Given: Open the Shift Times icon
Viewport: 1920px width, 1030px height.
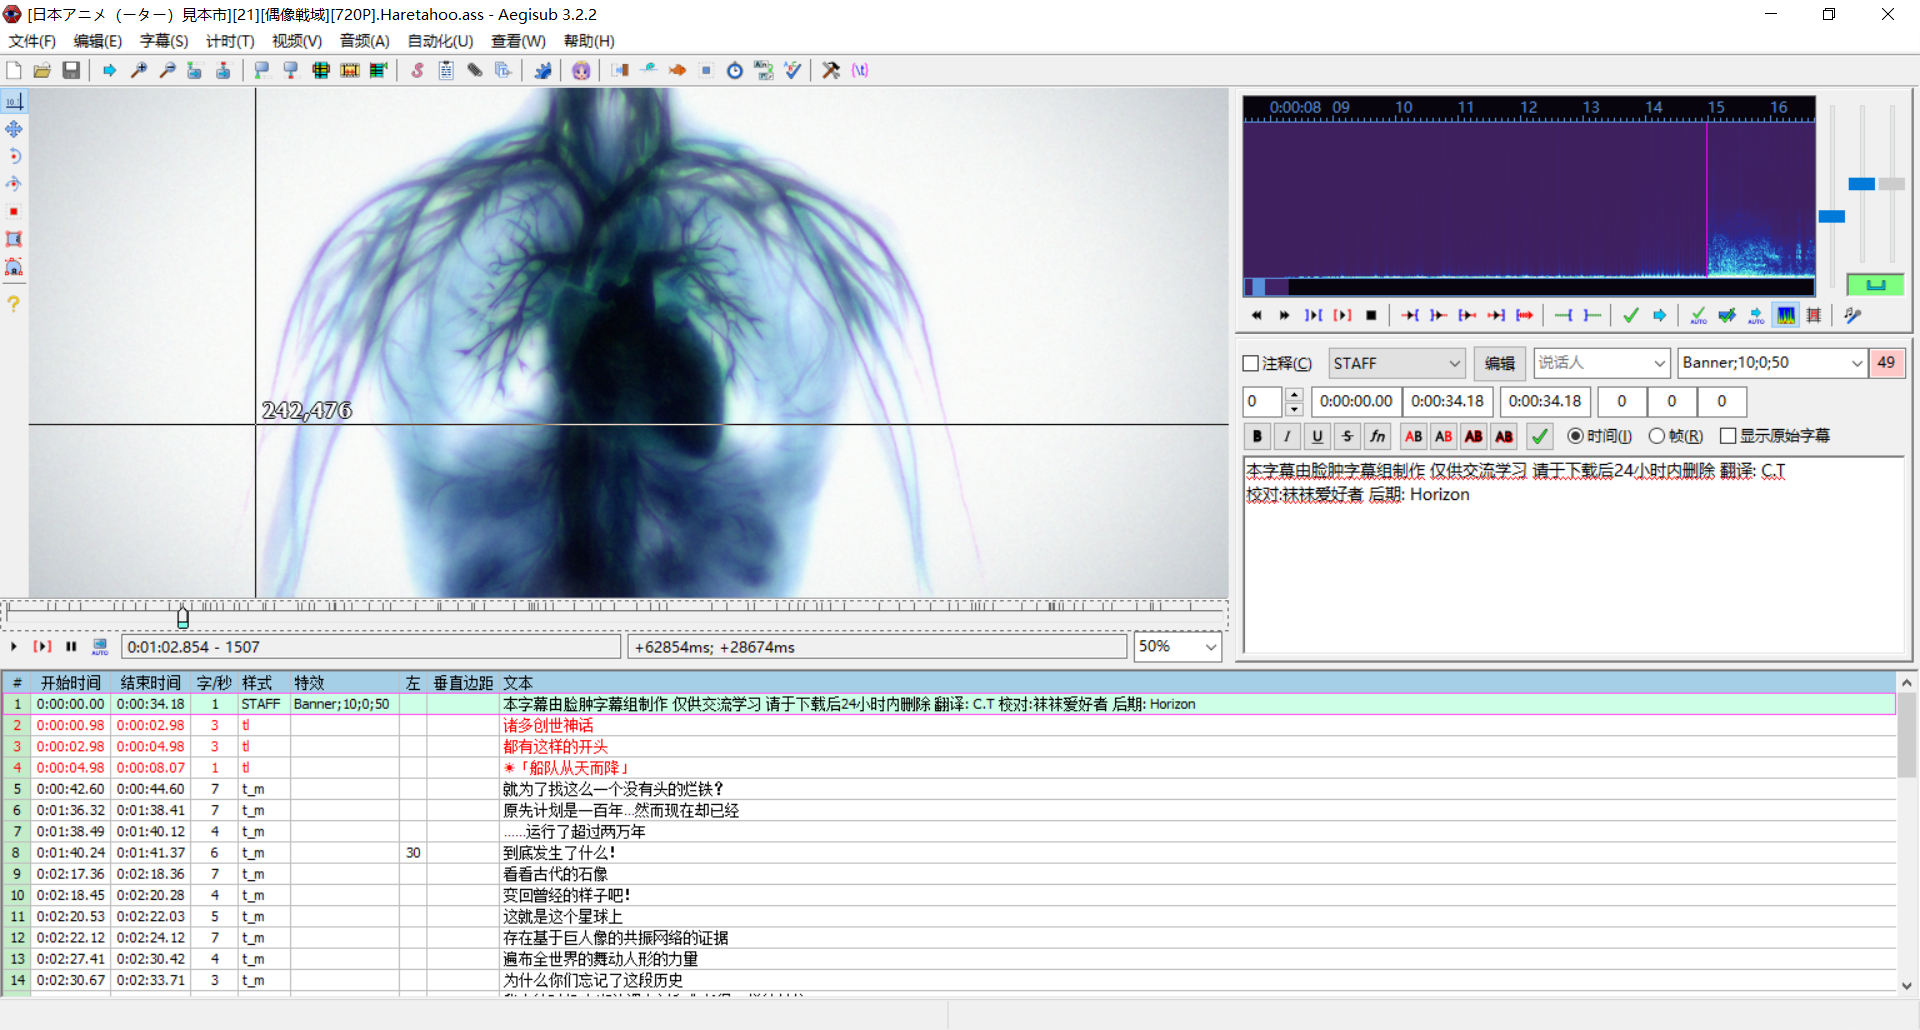Looking at the screenshot, I should (x=620, y=70).
